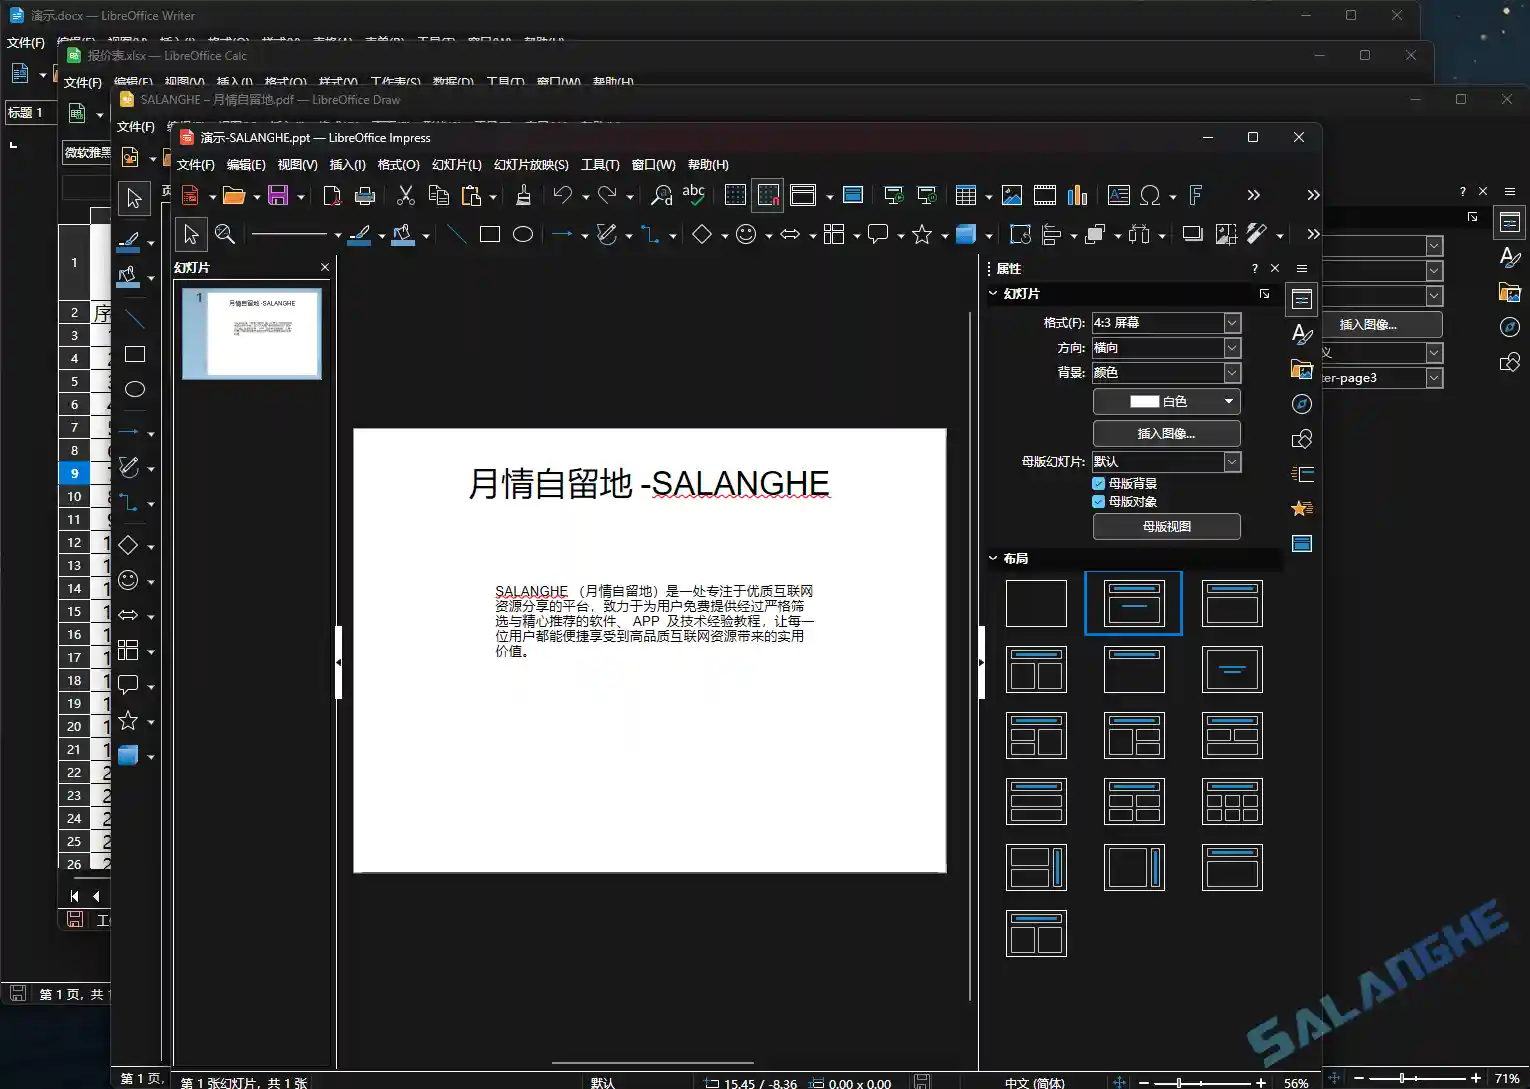Uncheck the 母版背景 checkbox
The image size is (1530, 1089).
tap(1097, 482)
